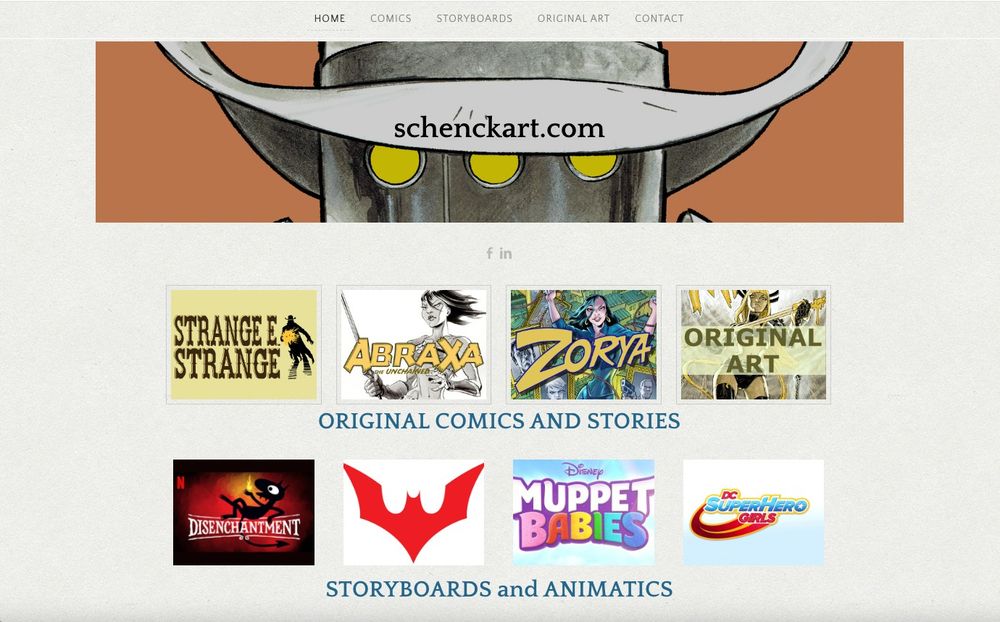
Task: Open the Contact page link
Action: pos(659,19)
